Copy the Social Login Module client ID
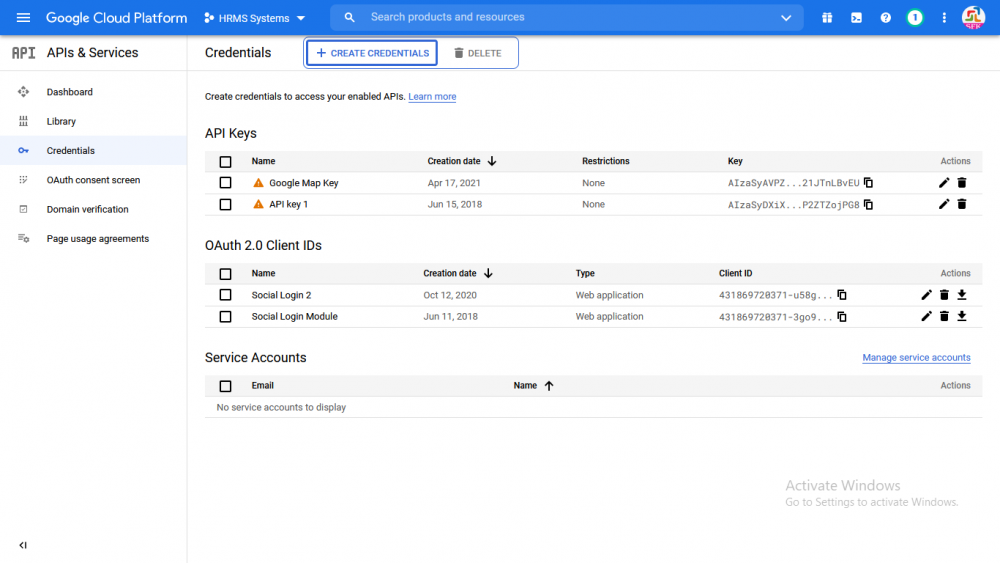This screenshot has height=563, width=1000. pyautogui.click(x=842, y=317)
